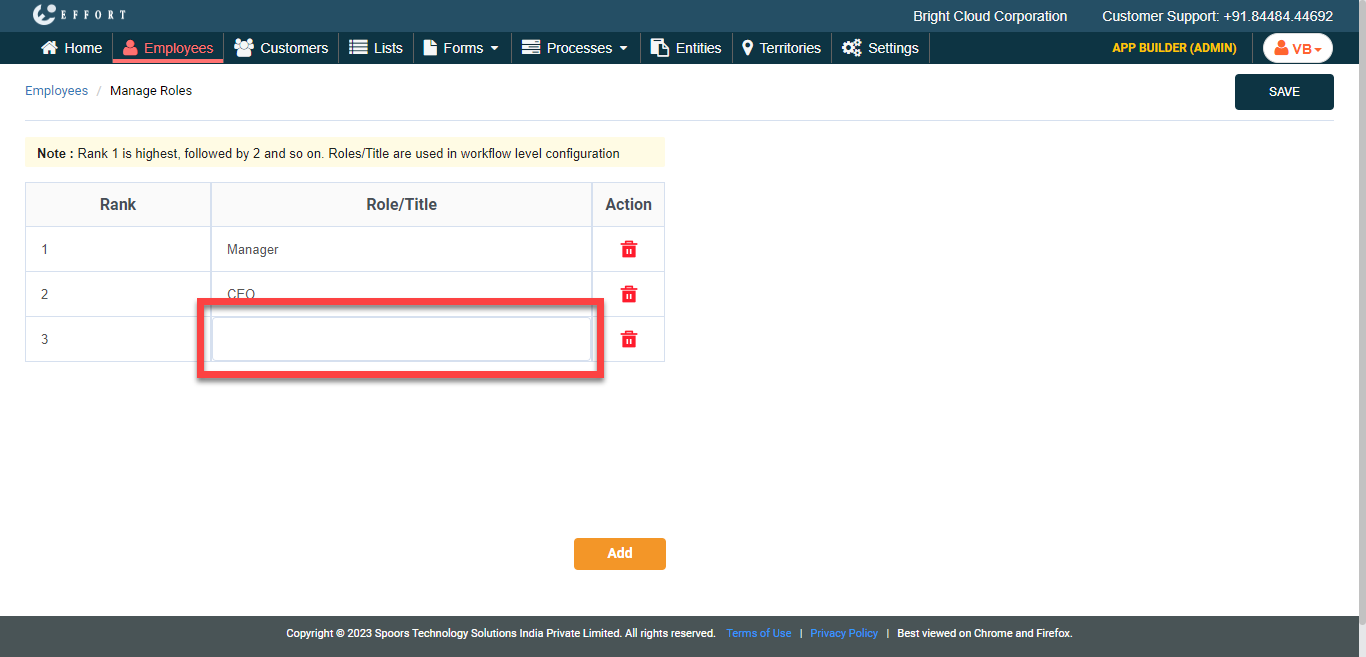Screen dimensions: 1366x657
Task: Click the orange Add button
Action: point(619,554)
